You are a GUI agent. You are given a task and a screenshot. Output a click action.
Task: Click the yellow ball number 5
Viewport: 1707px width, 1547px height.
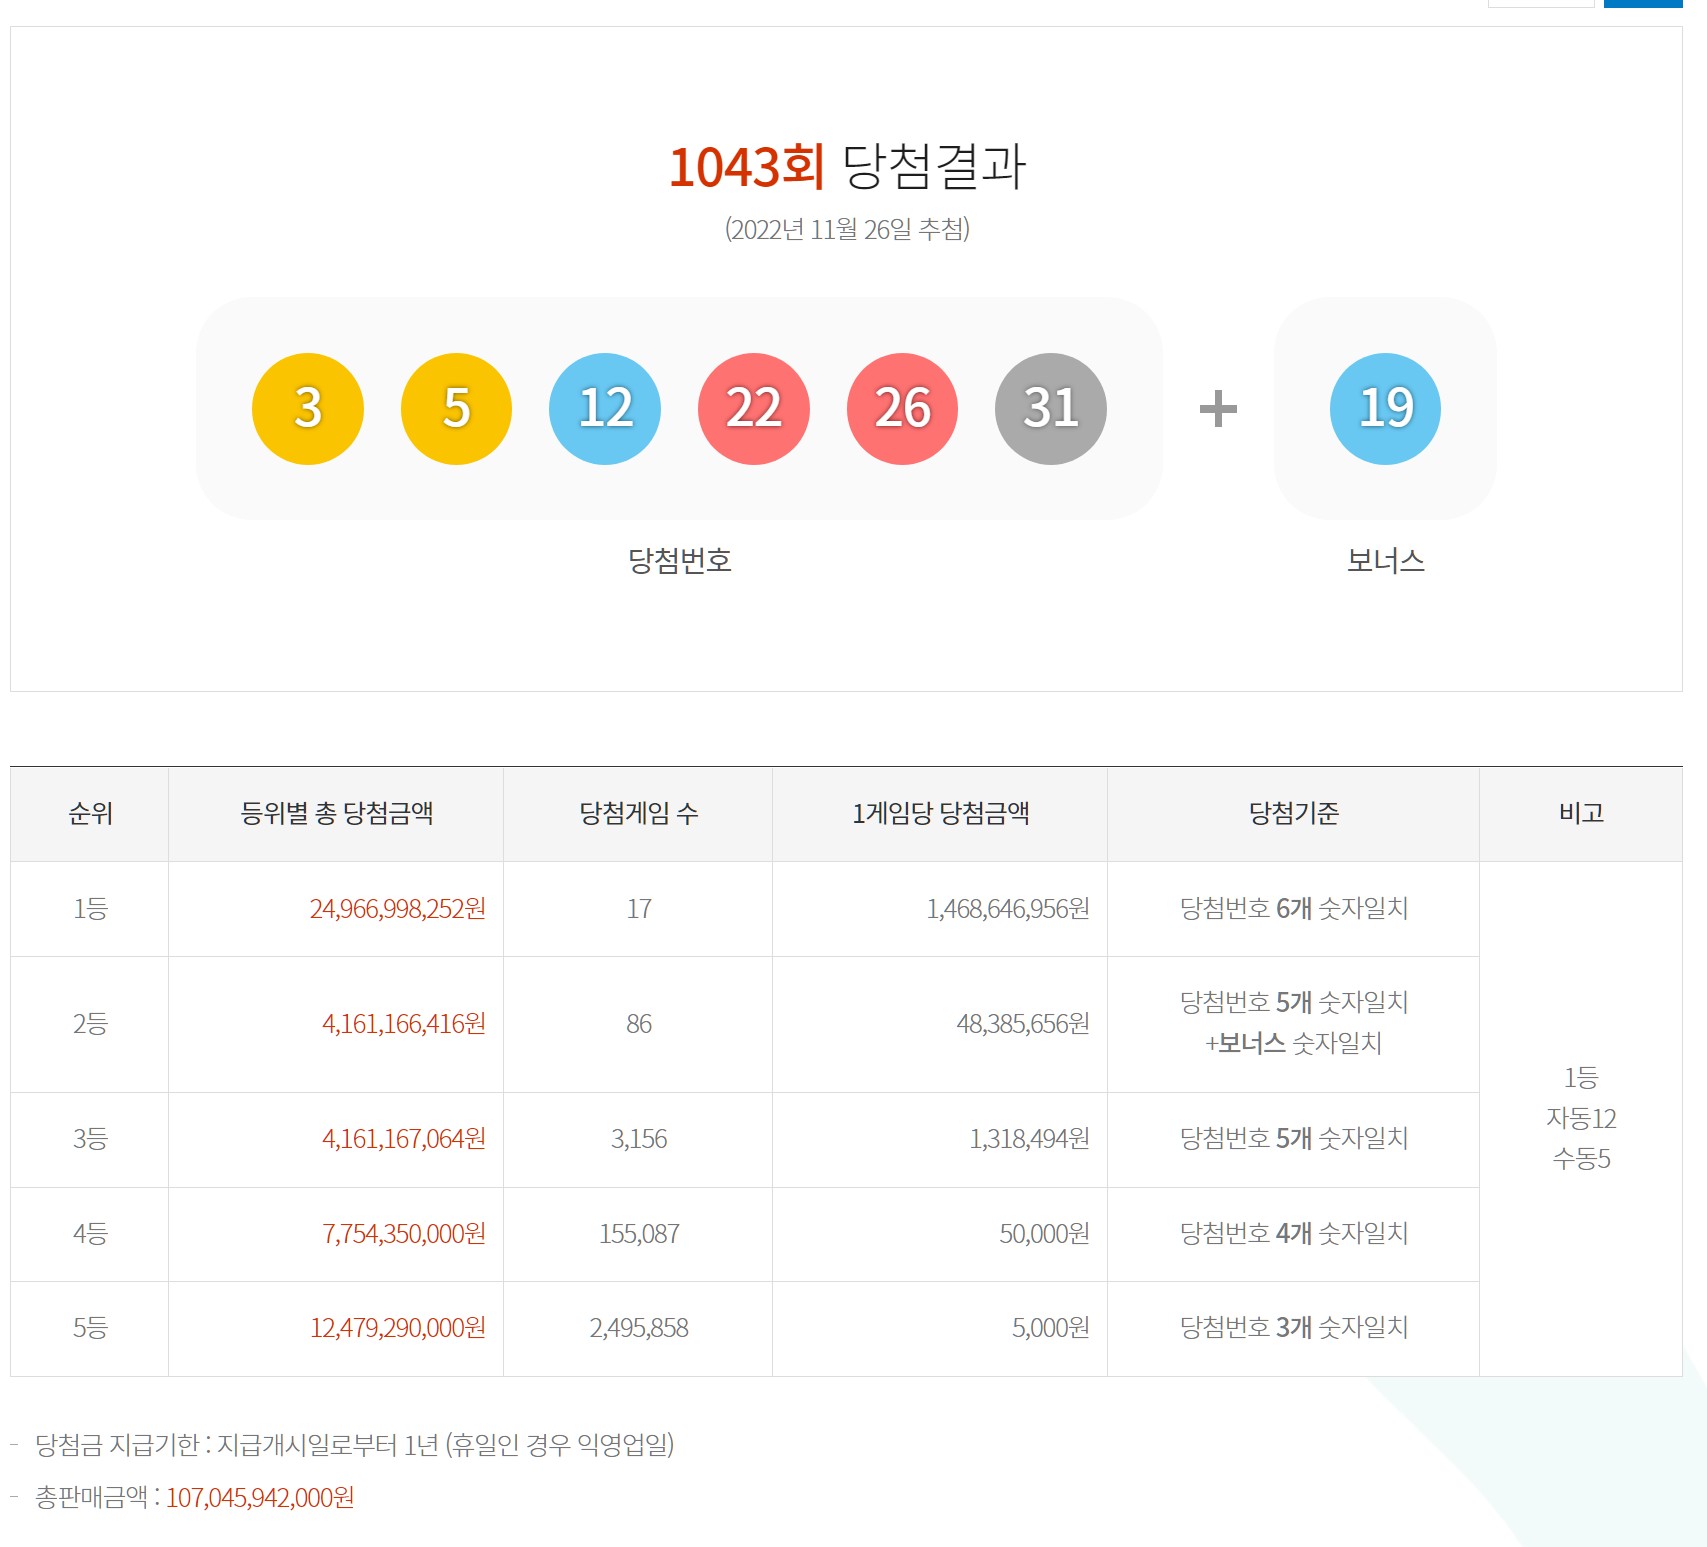click(456, 408)
